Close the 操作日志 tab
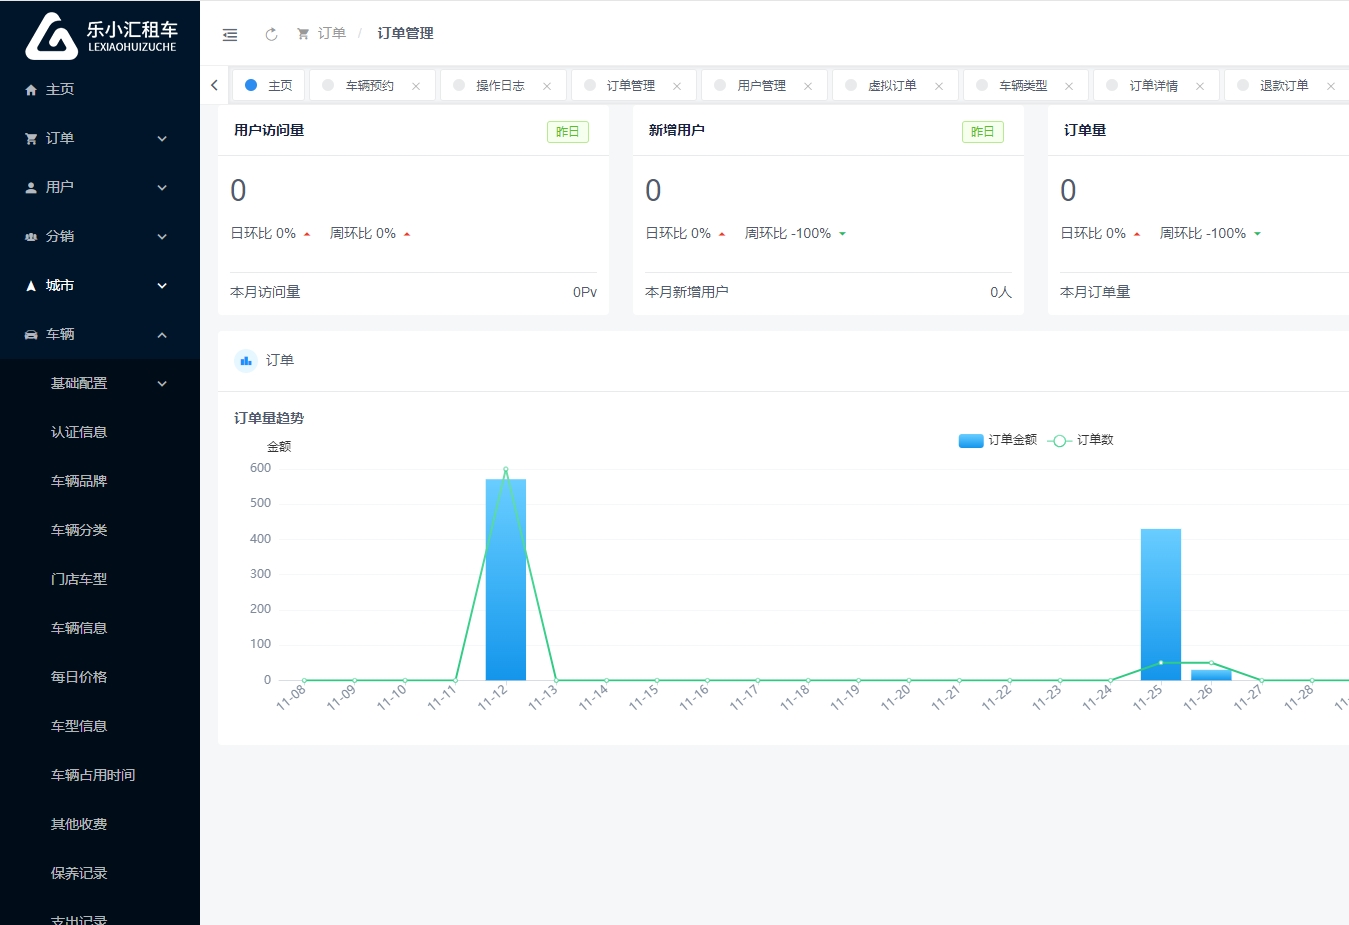 [547, 86]
